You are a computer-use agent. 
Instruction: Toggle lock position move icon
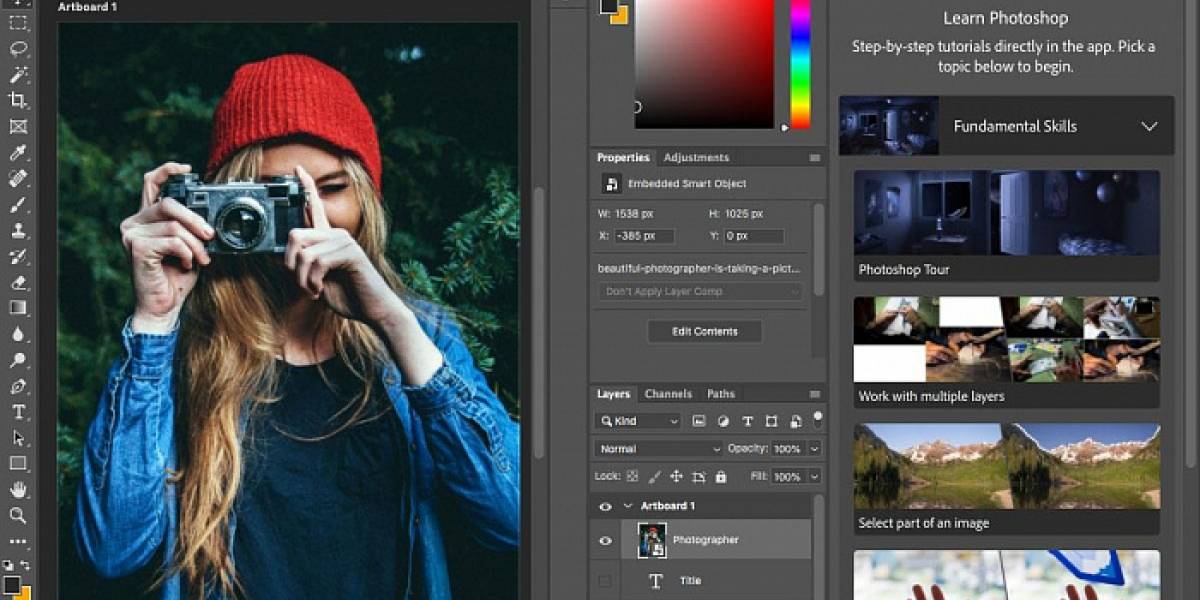pyautogui.click(x=676, y=477)
